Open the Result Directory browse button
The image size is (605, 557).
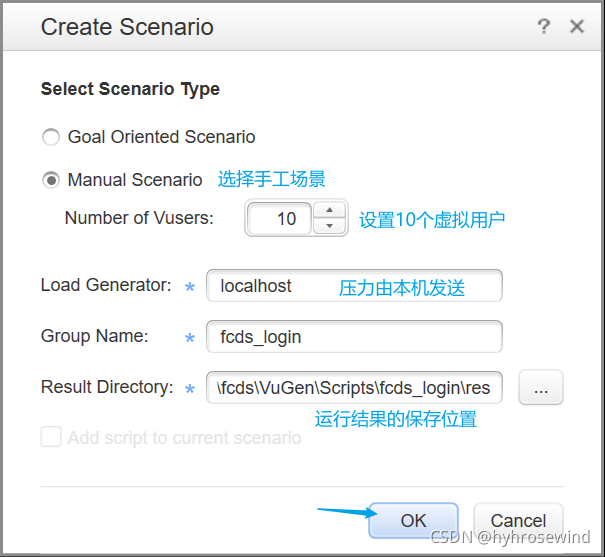click(x=541, y=387)
